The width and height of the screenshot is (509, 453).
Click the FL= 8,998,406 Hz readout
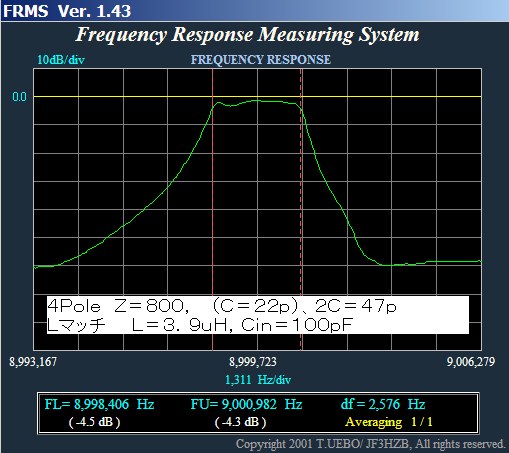point(99,405)
